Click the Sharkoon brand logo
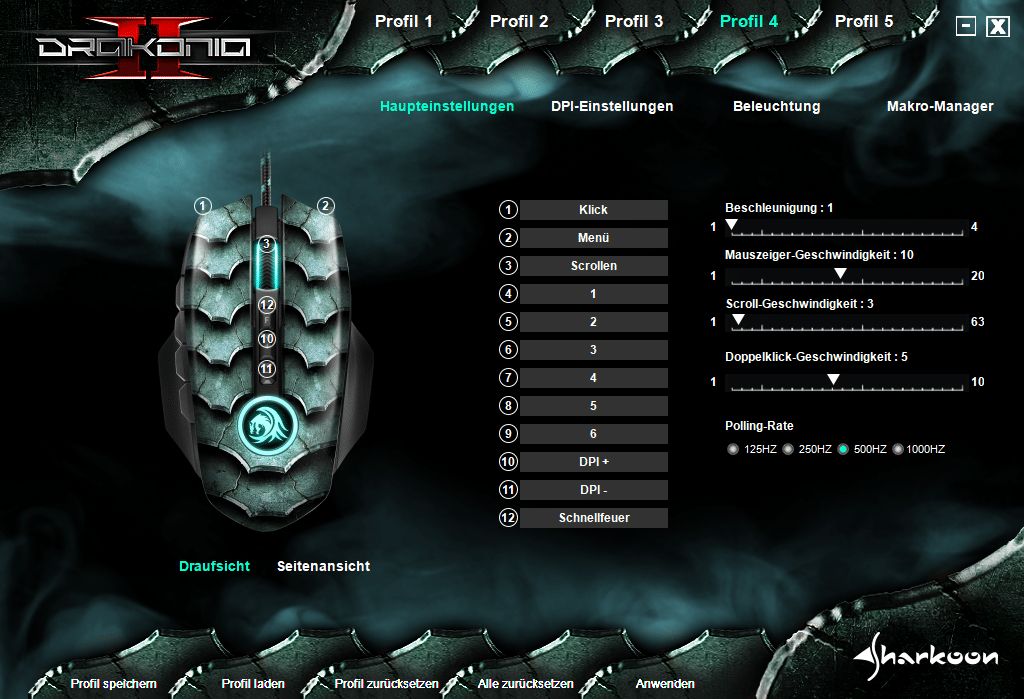1024x699 pixels. coord(926,655)
